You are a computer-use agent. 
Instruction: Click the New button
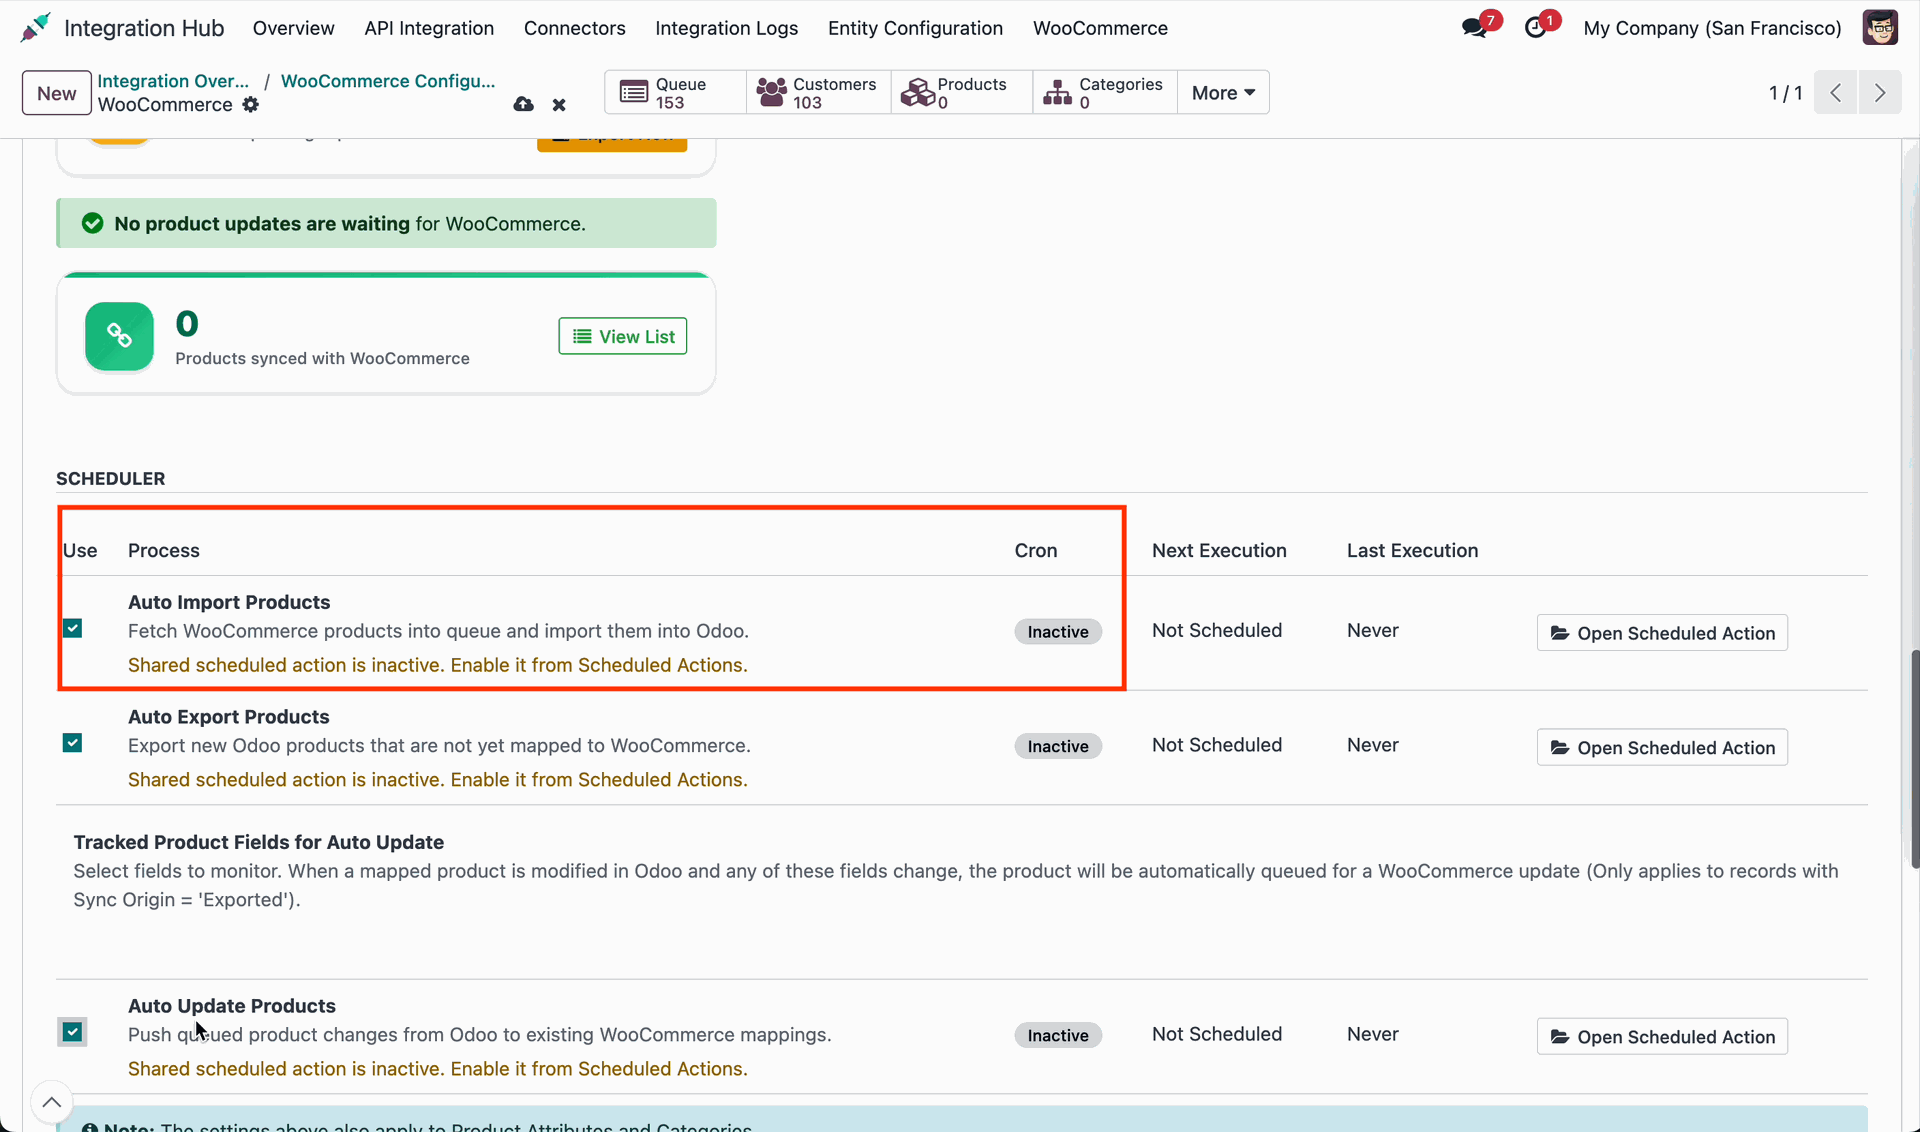tap(57, 93)
